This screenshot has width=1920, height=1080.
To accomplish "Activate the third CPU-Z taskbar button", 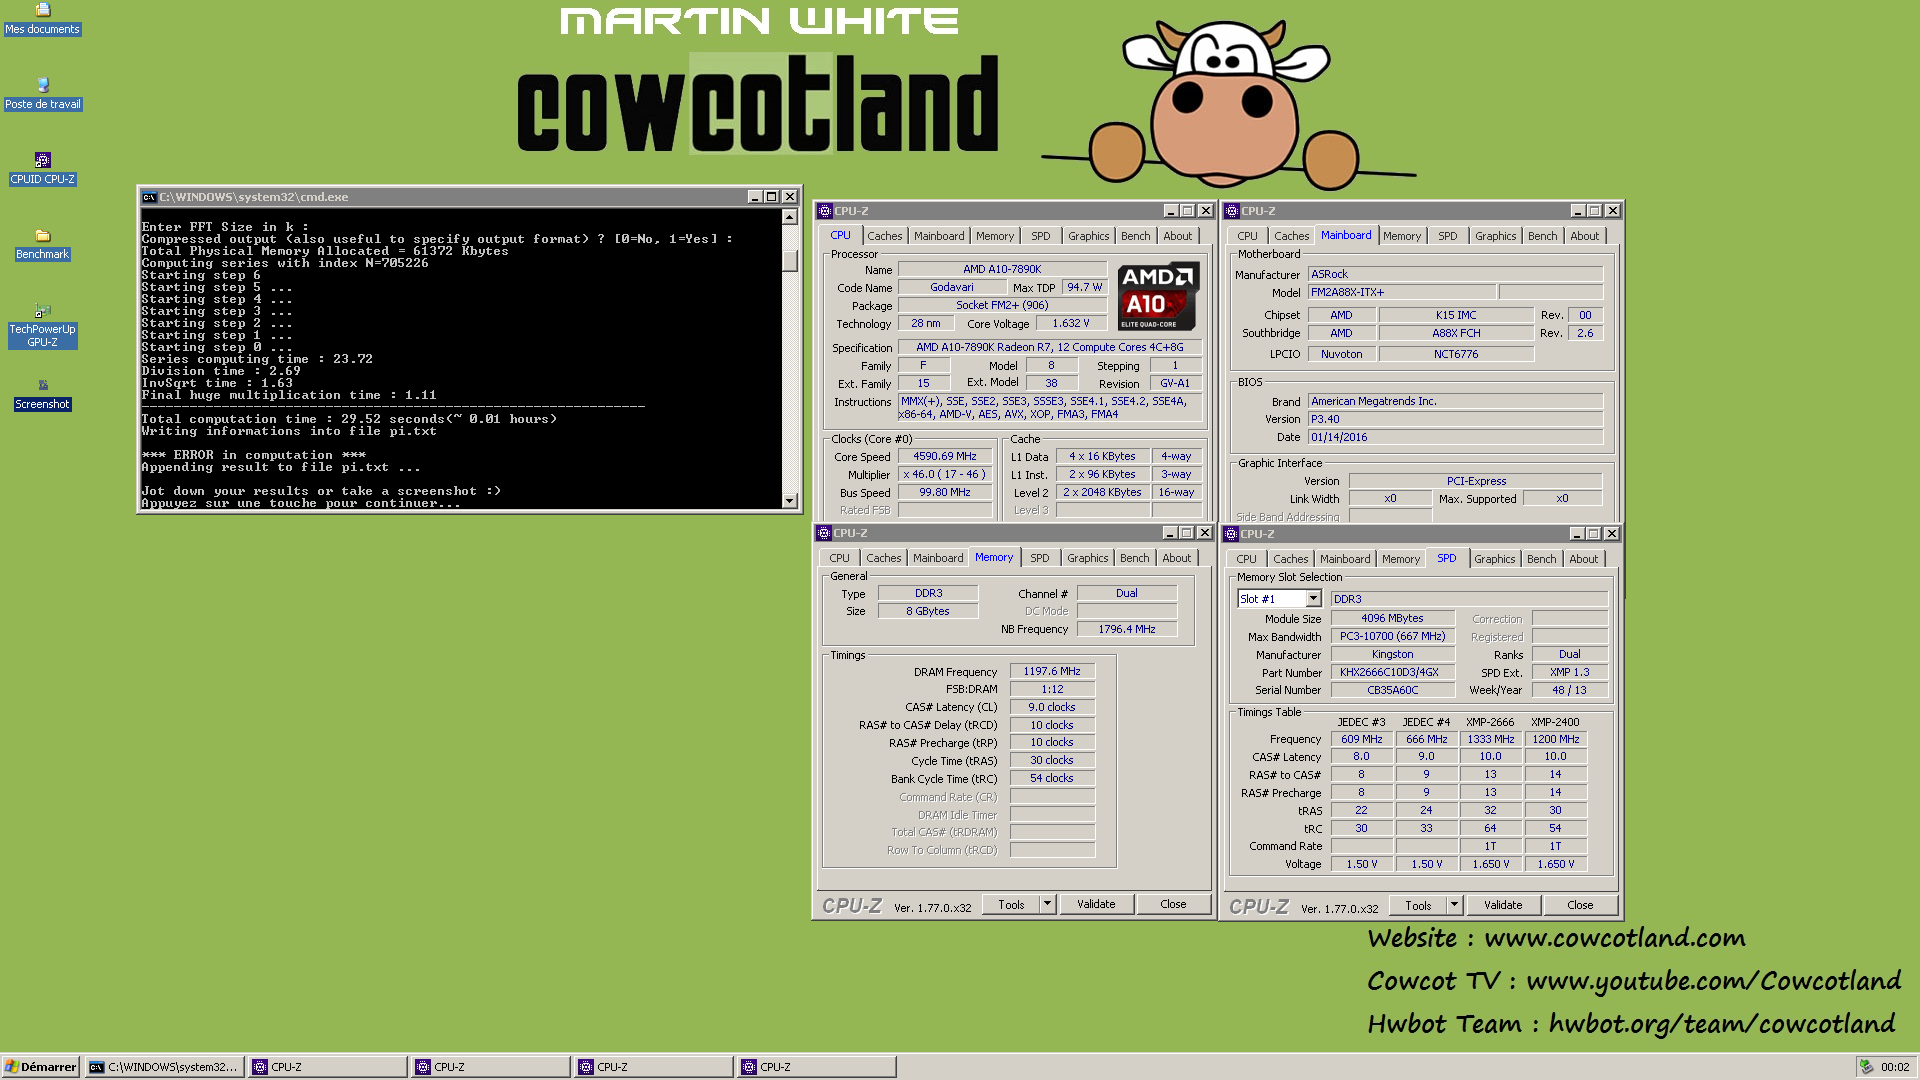I will [654, 1067].
